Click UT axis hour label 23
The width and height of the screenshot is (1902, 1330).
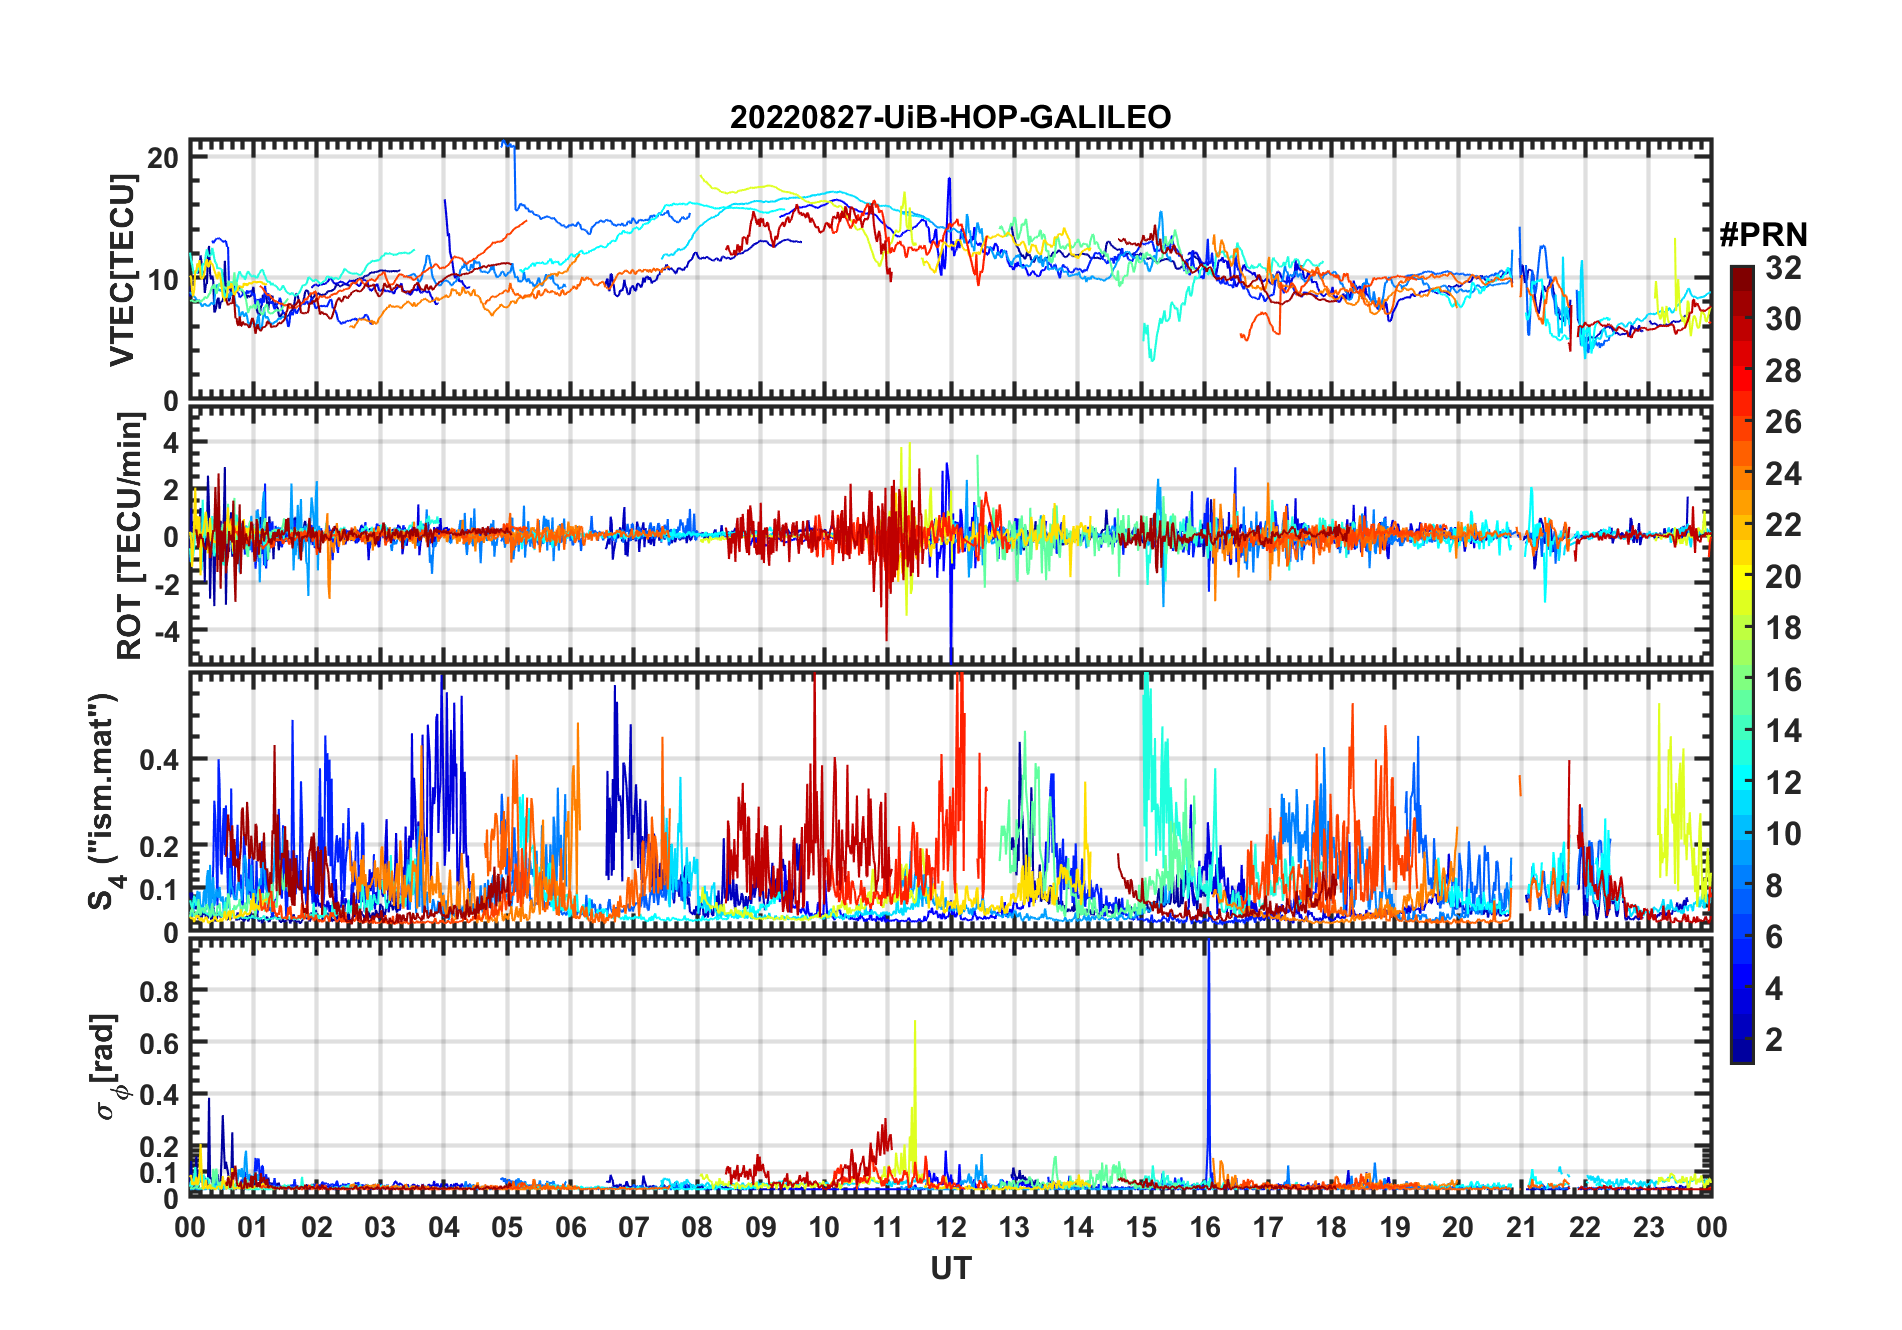1648,1227
